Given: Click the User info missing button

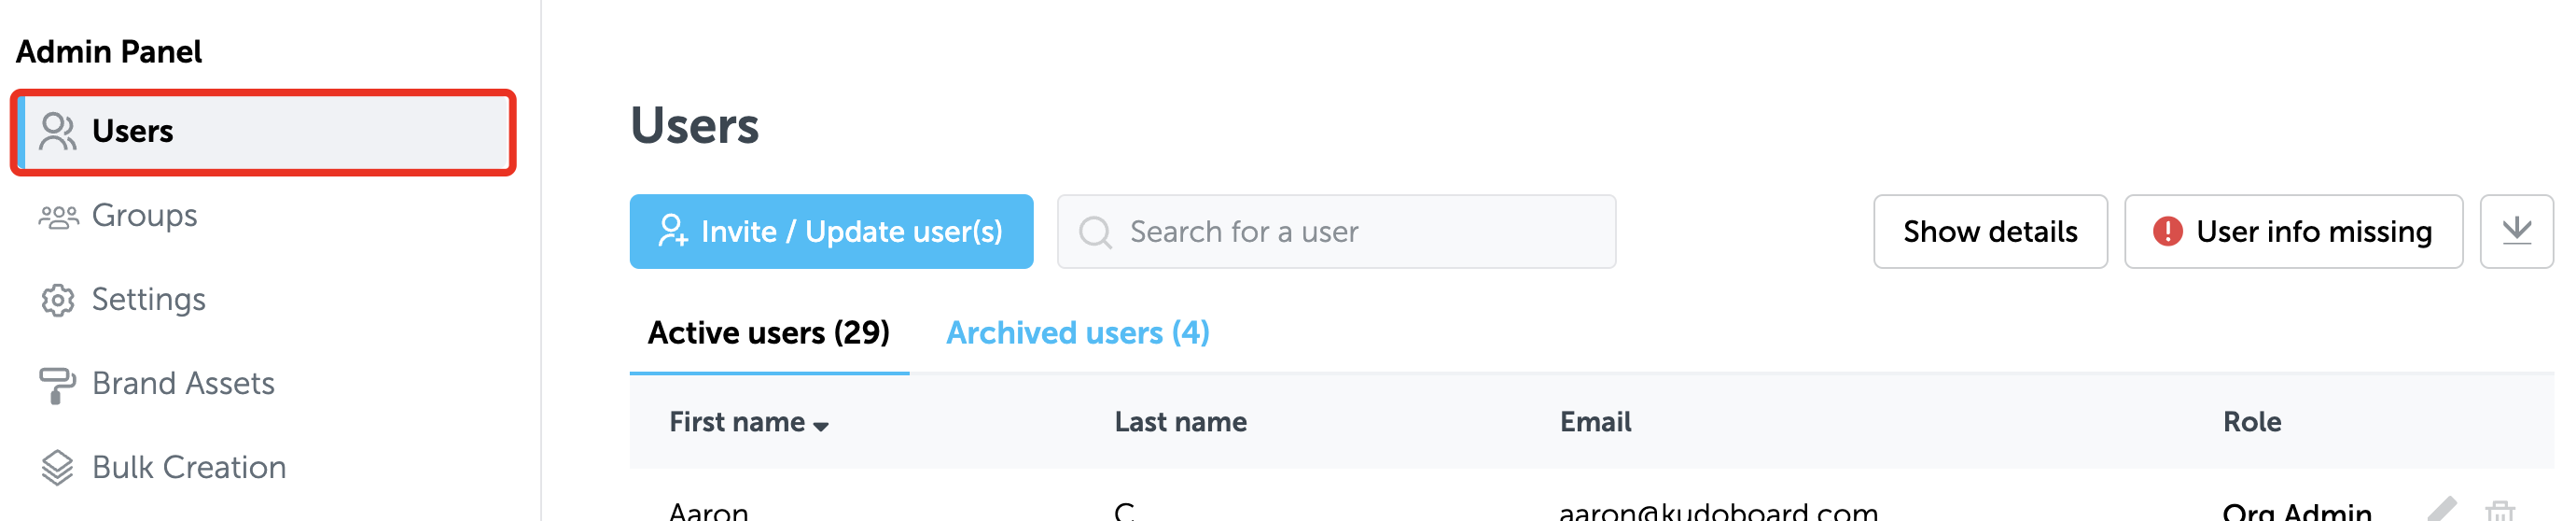Looking at the screenshot, I should tap(2293, 232).
